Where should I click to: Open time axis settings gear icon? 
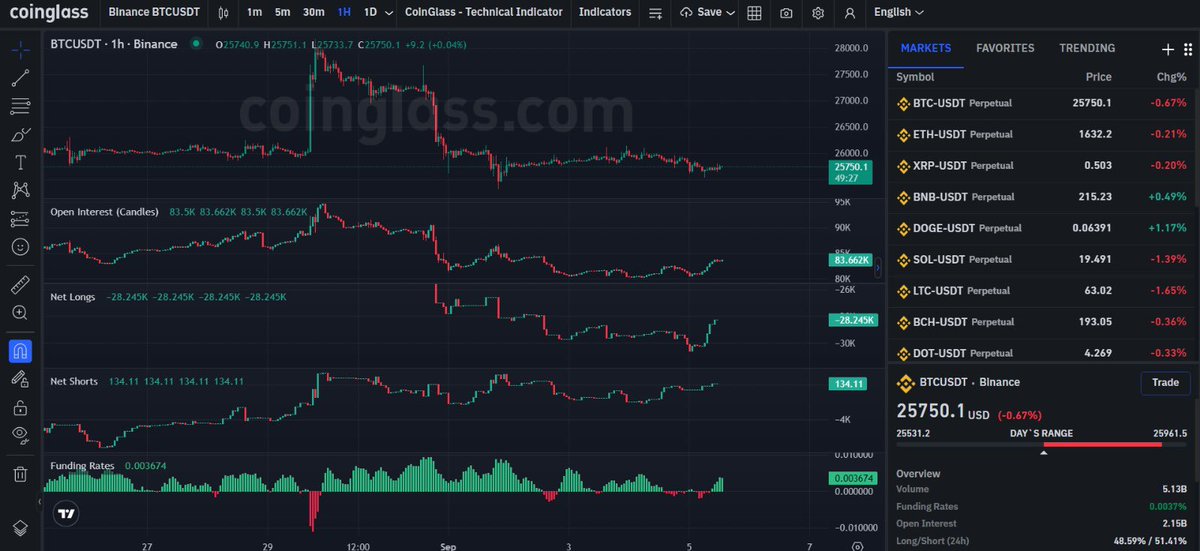coord(857,547)
